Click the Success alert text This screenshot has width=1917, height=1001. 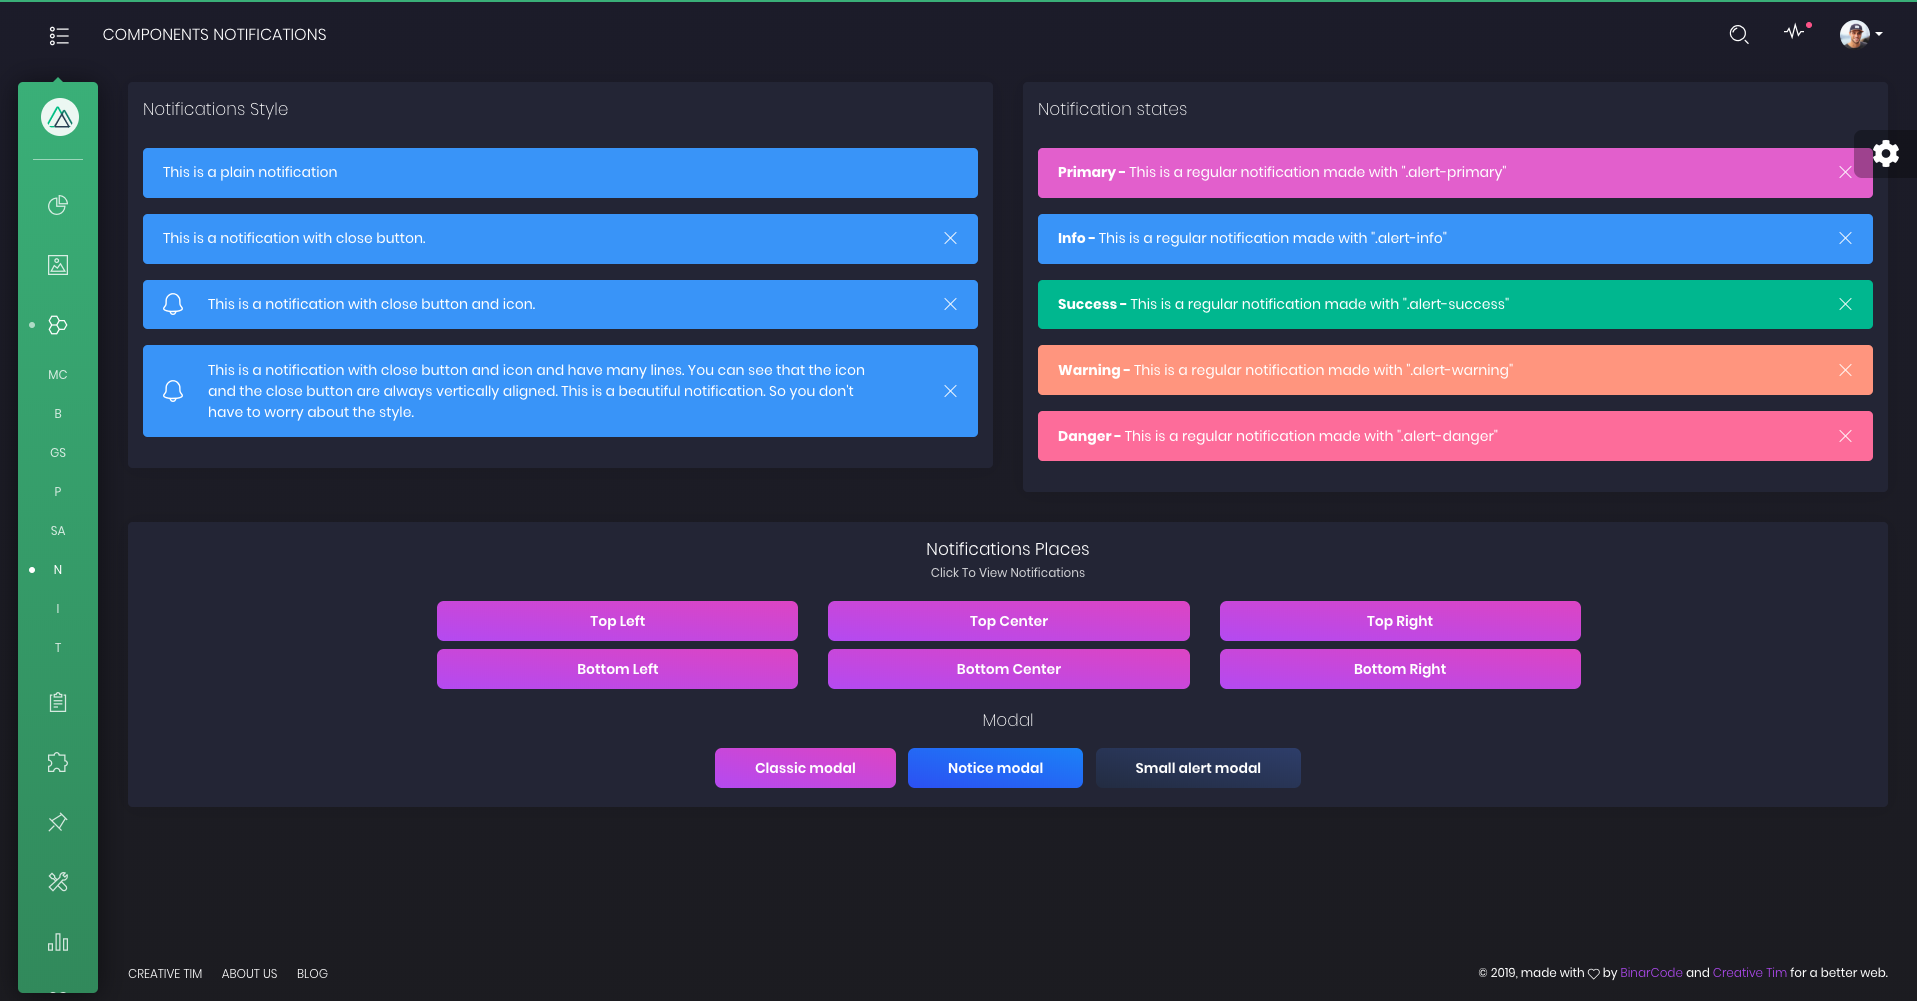[1283, 304]
